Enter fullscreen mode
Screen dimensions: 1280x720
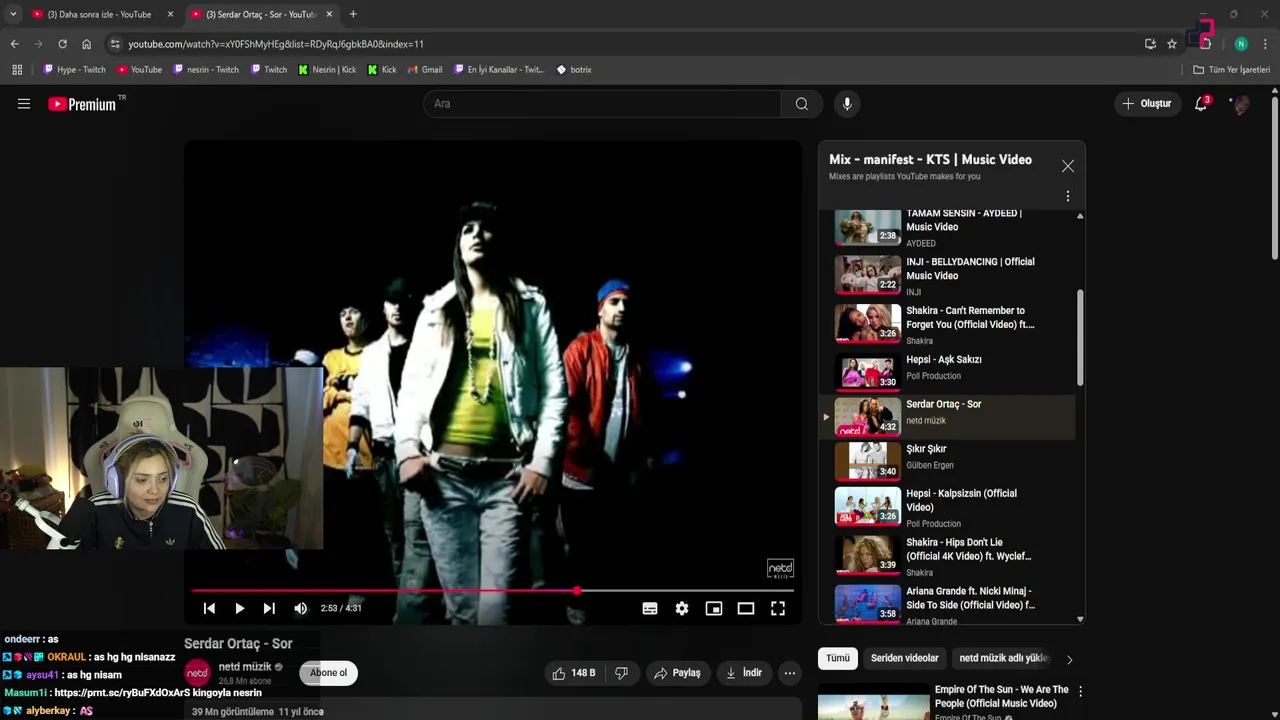778,608
